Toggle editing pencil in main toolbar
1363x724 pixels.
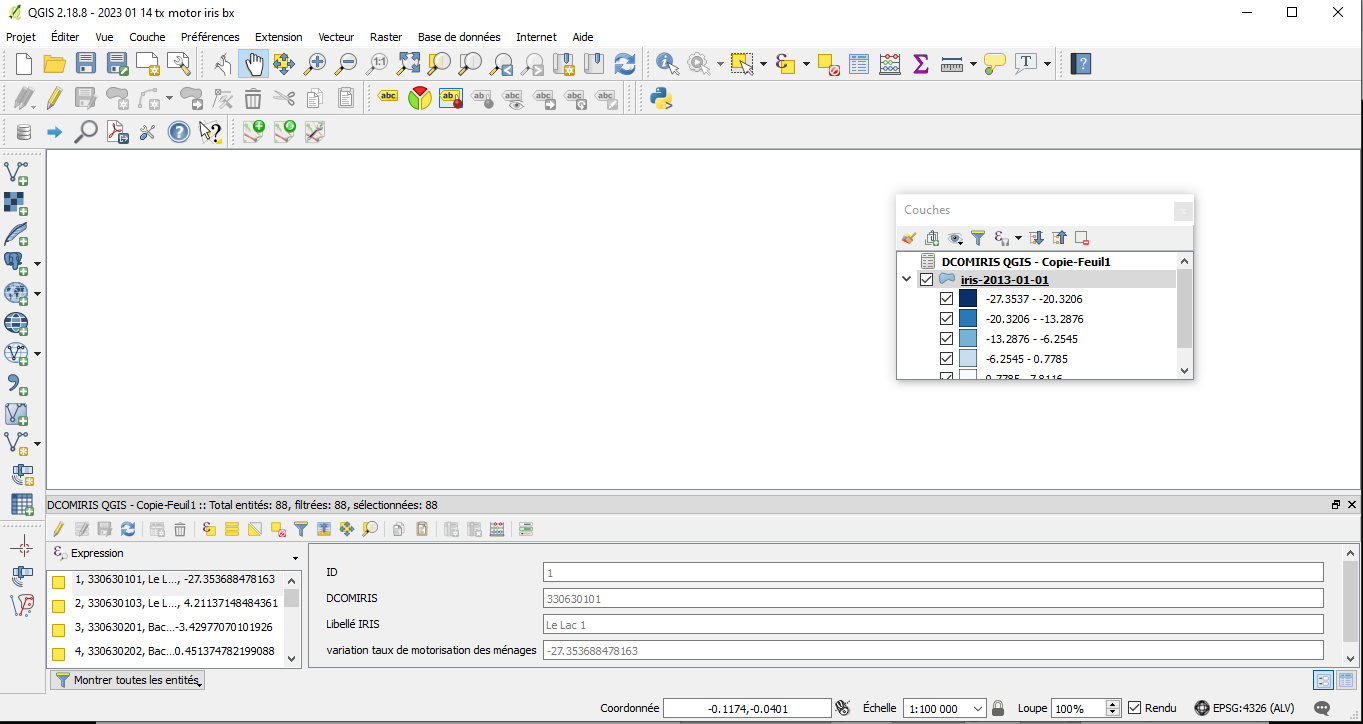coord(54,98)
